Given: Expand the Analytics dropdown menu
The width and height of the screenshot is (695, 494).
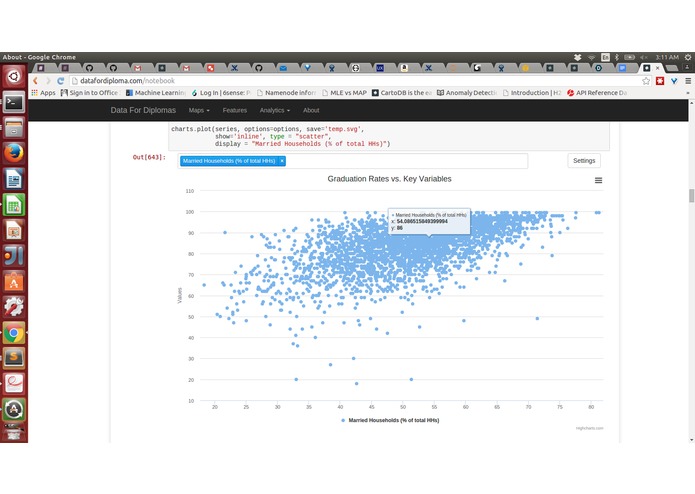Looking at the screenshot, I should (275, 110).
